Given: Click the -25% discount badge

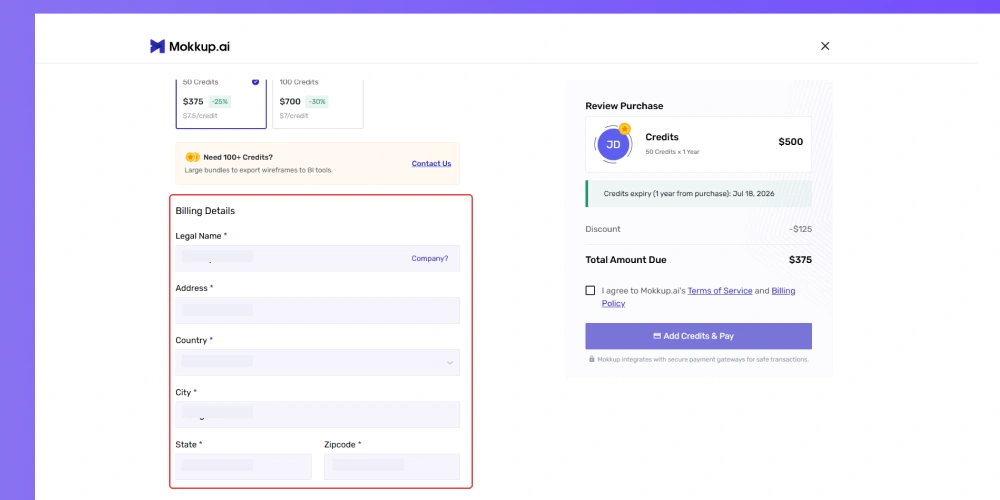Looking at the screenshot, I should (220, 101).
